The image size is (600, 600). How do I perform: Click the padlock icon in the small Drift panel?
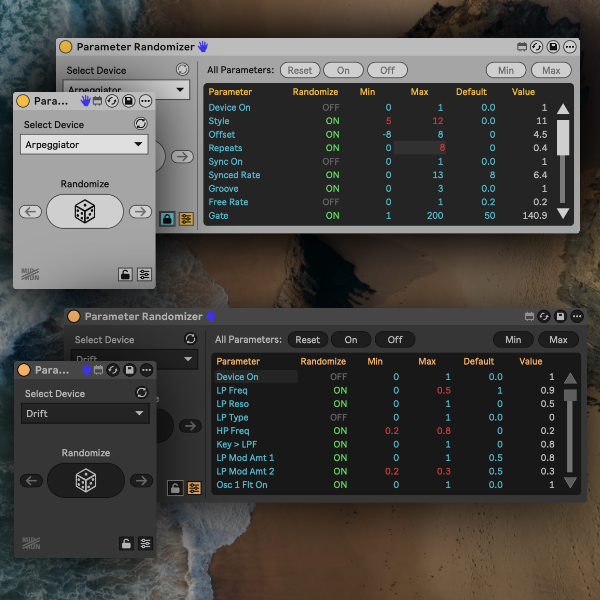[126, 543]
